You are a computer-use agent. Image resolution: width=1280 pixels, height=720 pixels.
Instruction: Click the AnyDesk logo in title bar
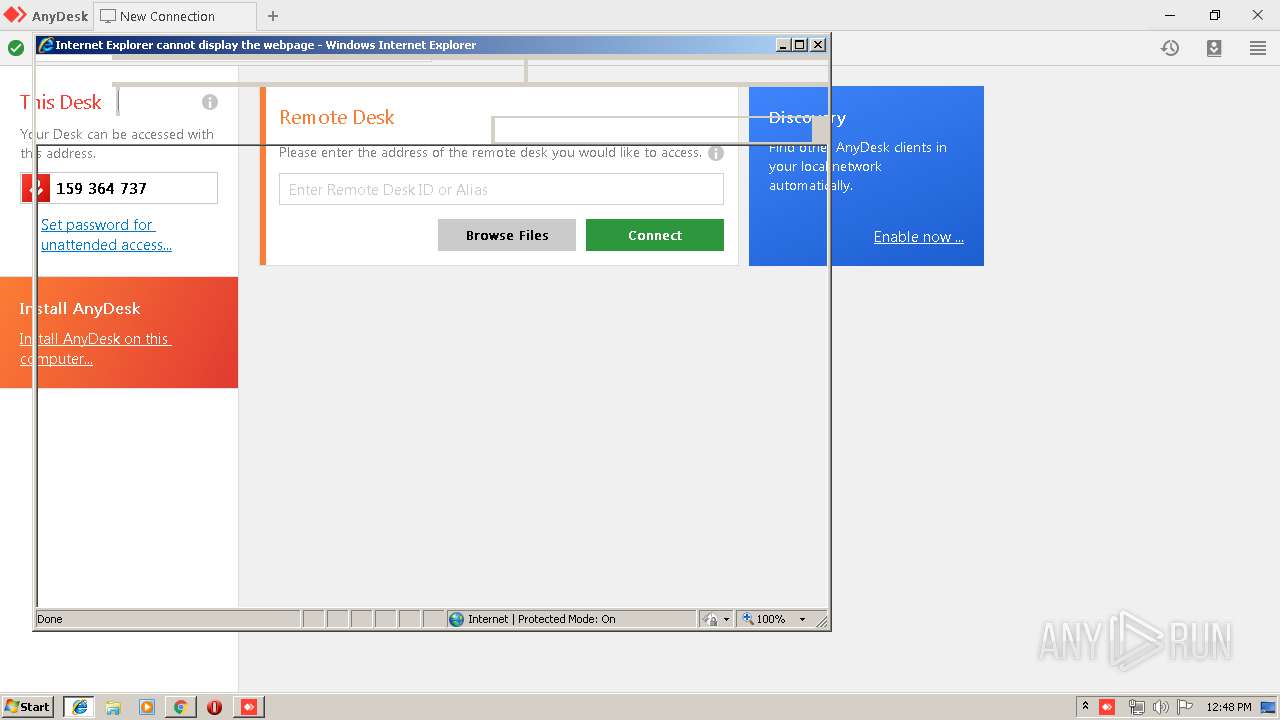tap(15, 15)
